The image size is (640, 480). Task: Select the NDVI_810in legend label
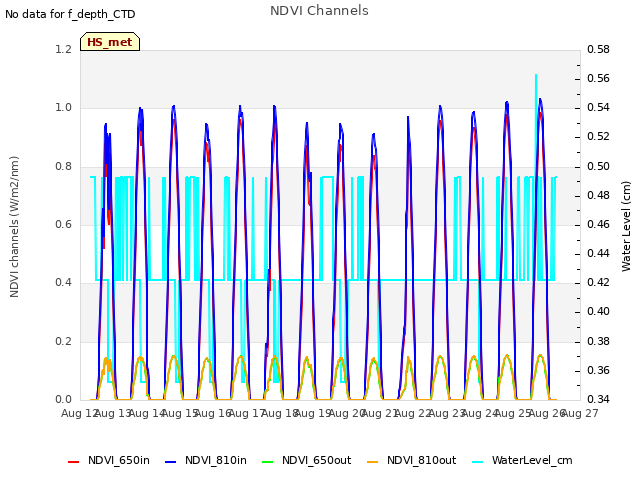[216, 460]
